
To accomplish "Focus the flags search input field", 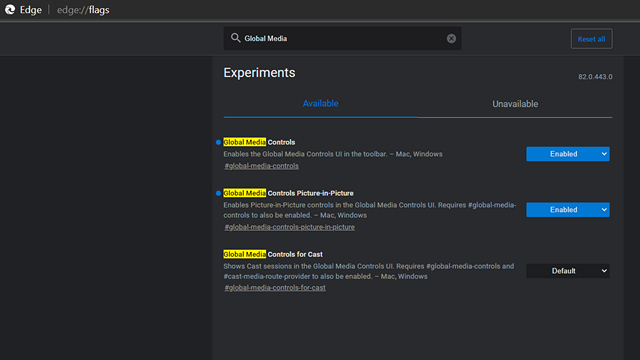I will (x=342, y=38).
